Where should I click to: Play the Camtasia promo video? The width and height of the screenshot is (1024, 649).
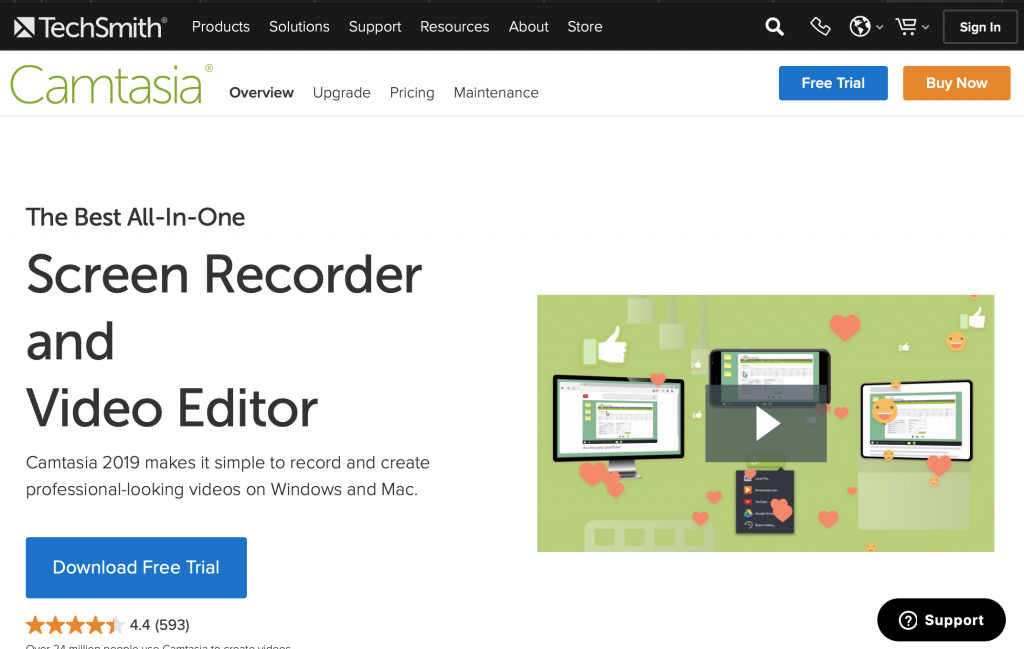coord(766,423)
